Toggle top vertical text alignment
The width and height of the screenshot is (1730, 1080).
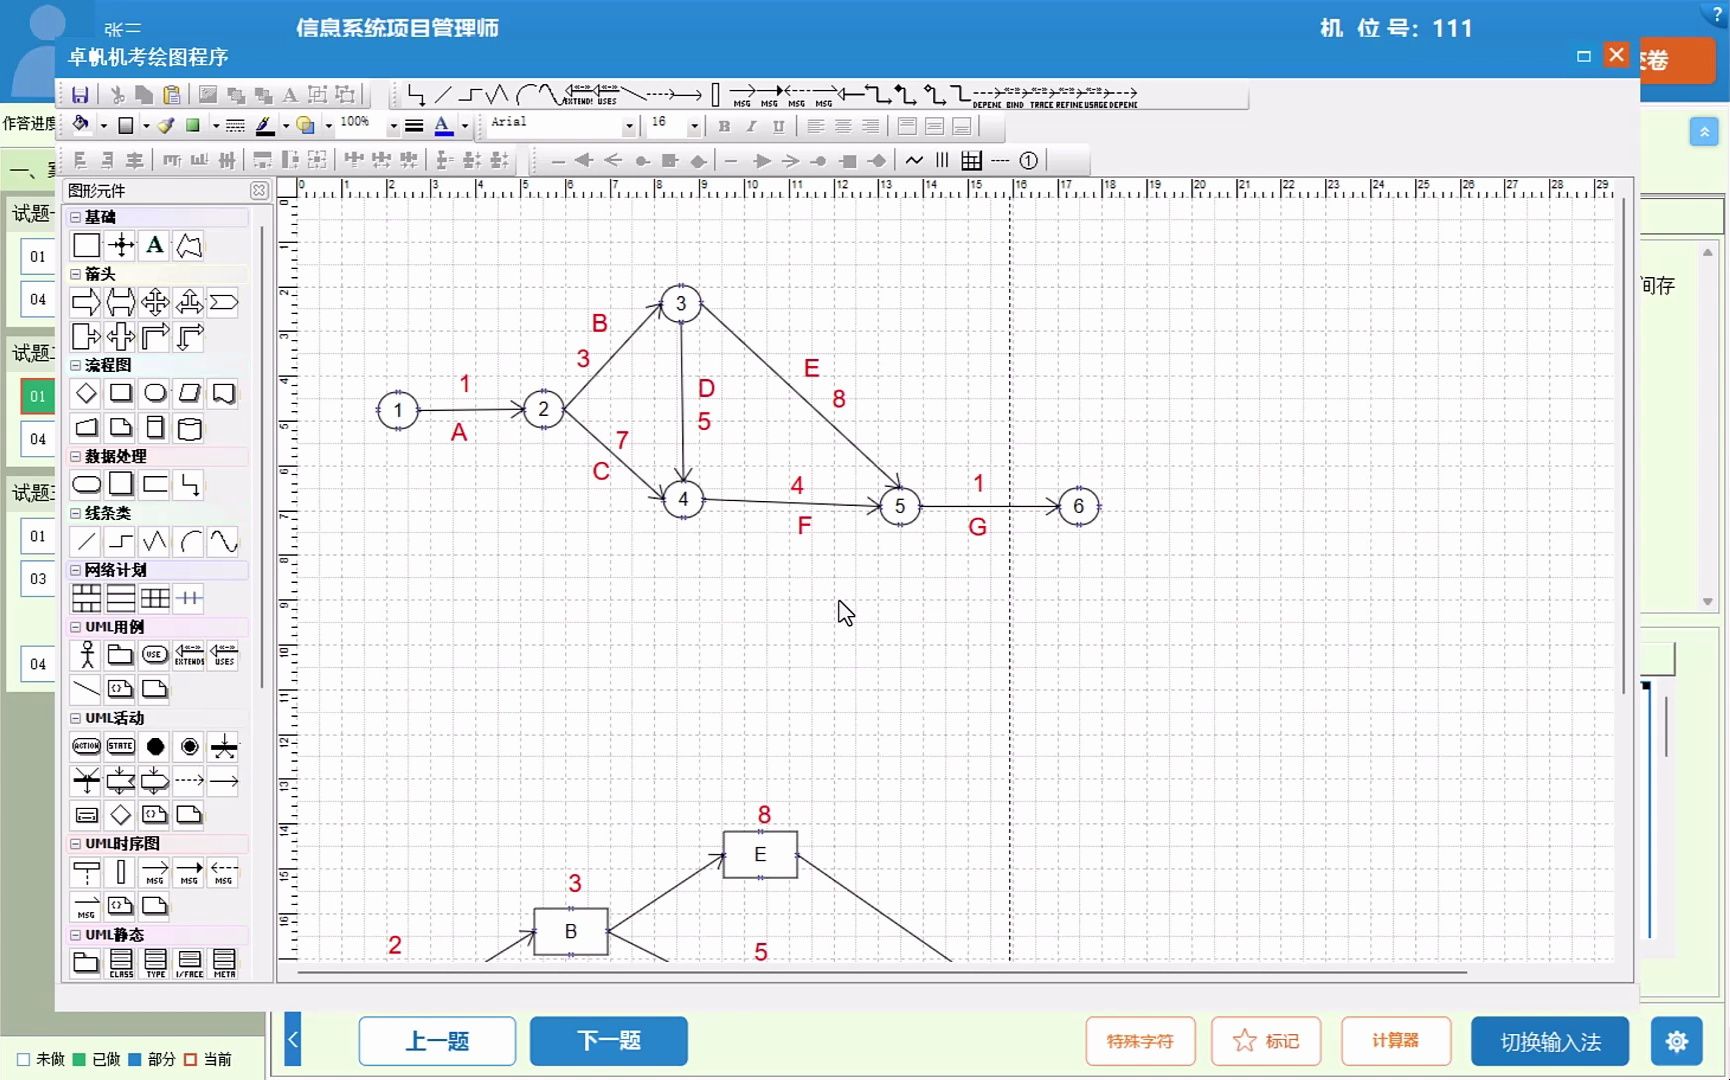pos(907,126)
